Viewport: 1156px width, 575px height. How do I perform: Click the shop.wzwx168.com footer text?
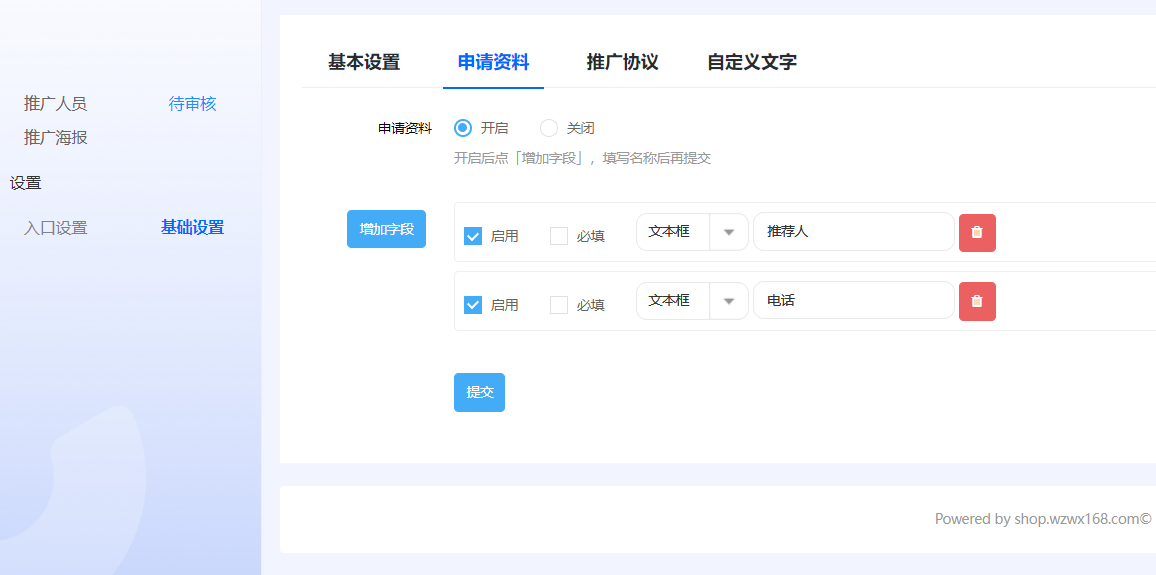[1080, 519]
